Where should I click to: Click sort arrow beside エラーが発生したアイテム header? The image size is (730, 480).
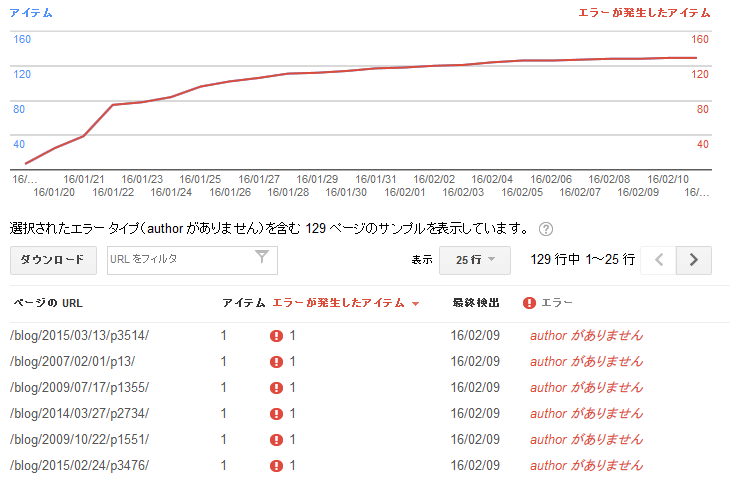click(x=415, y=304)
